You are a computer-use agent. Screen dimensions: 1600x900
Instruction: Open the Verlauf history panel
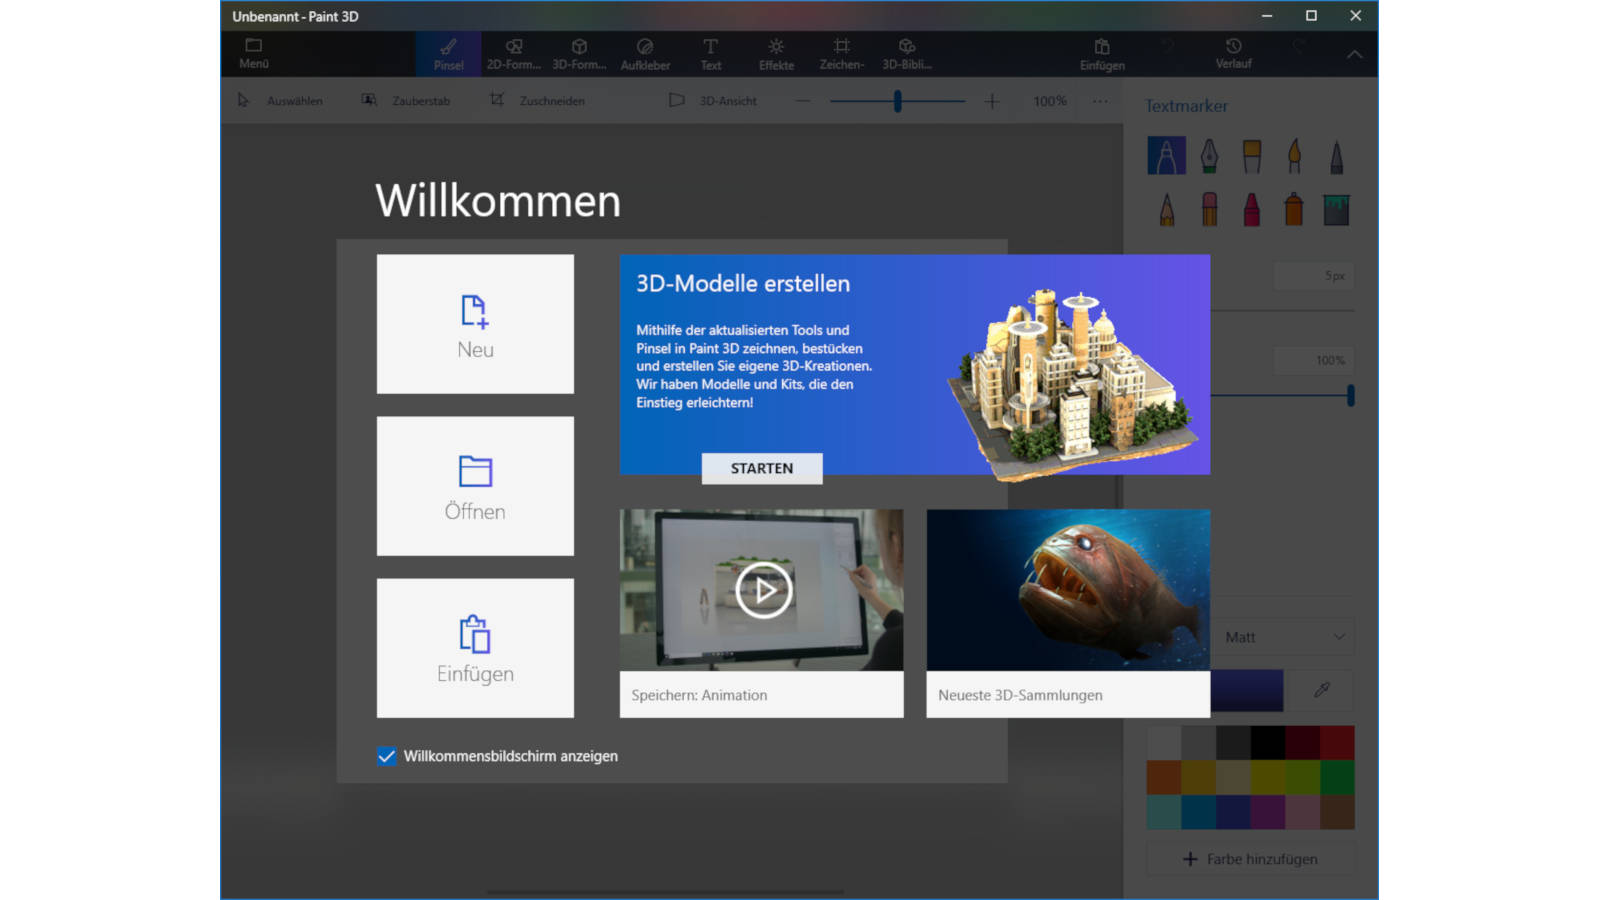[1233, 53]
